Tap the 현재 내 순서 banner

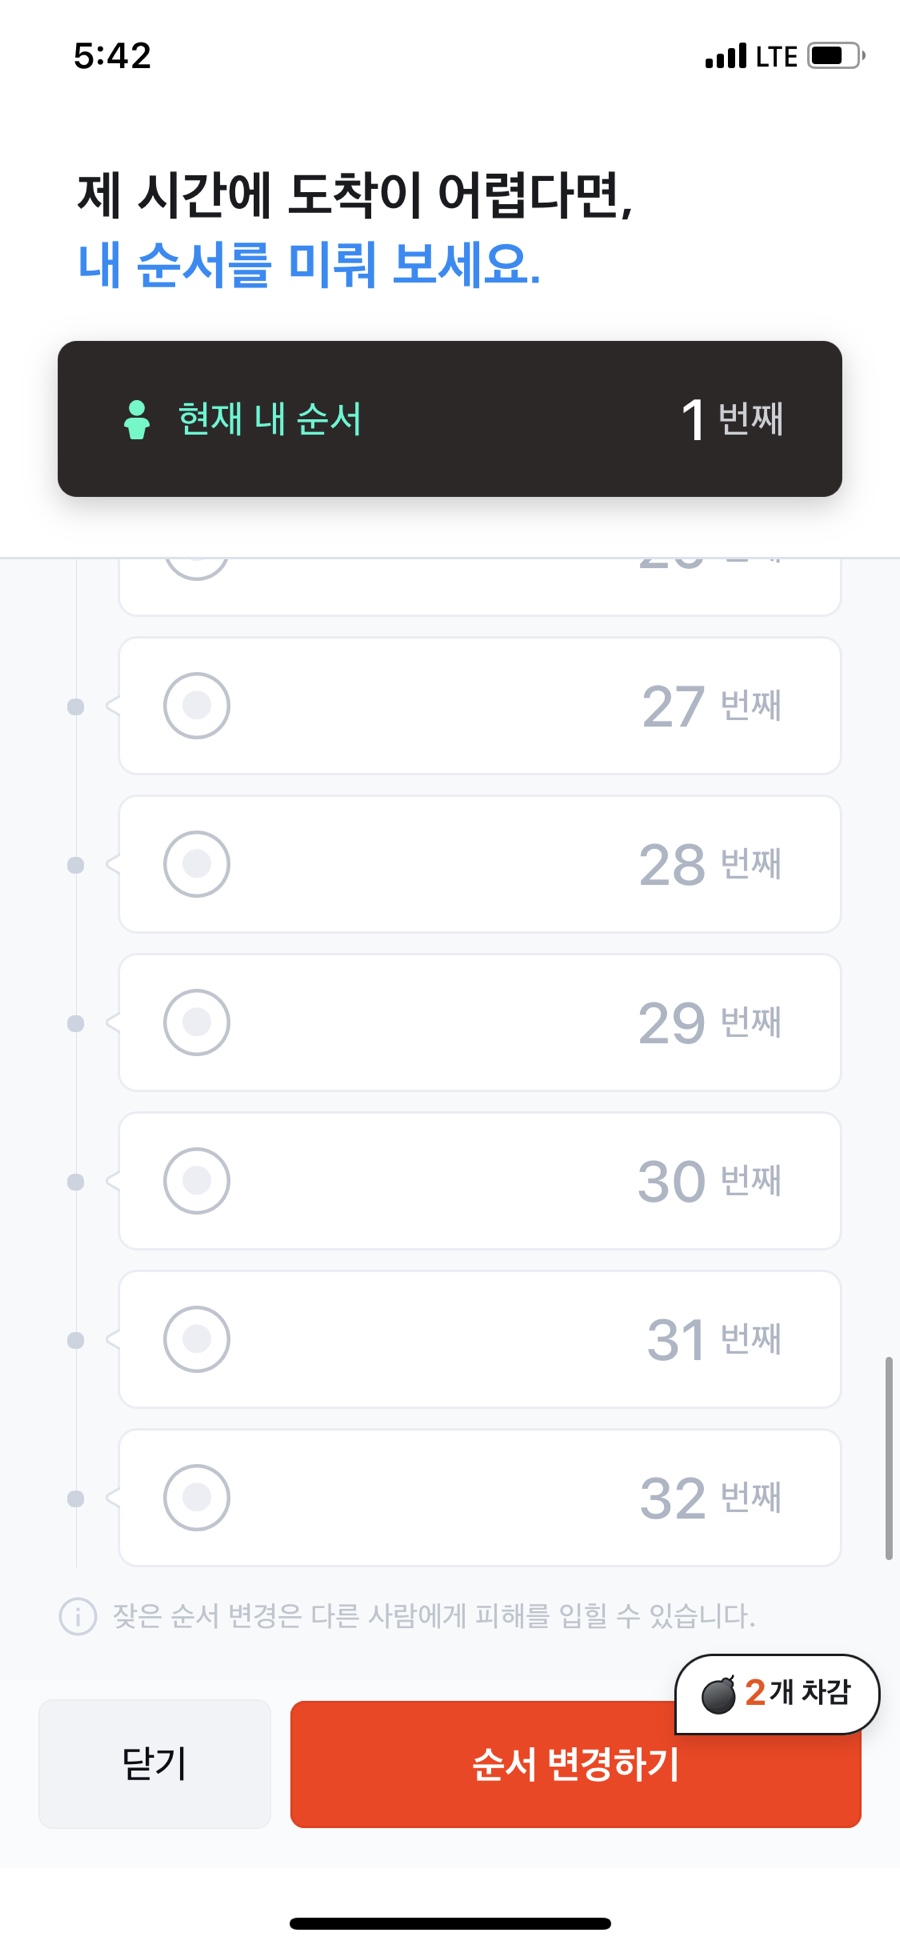pos(450,419)
